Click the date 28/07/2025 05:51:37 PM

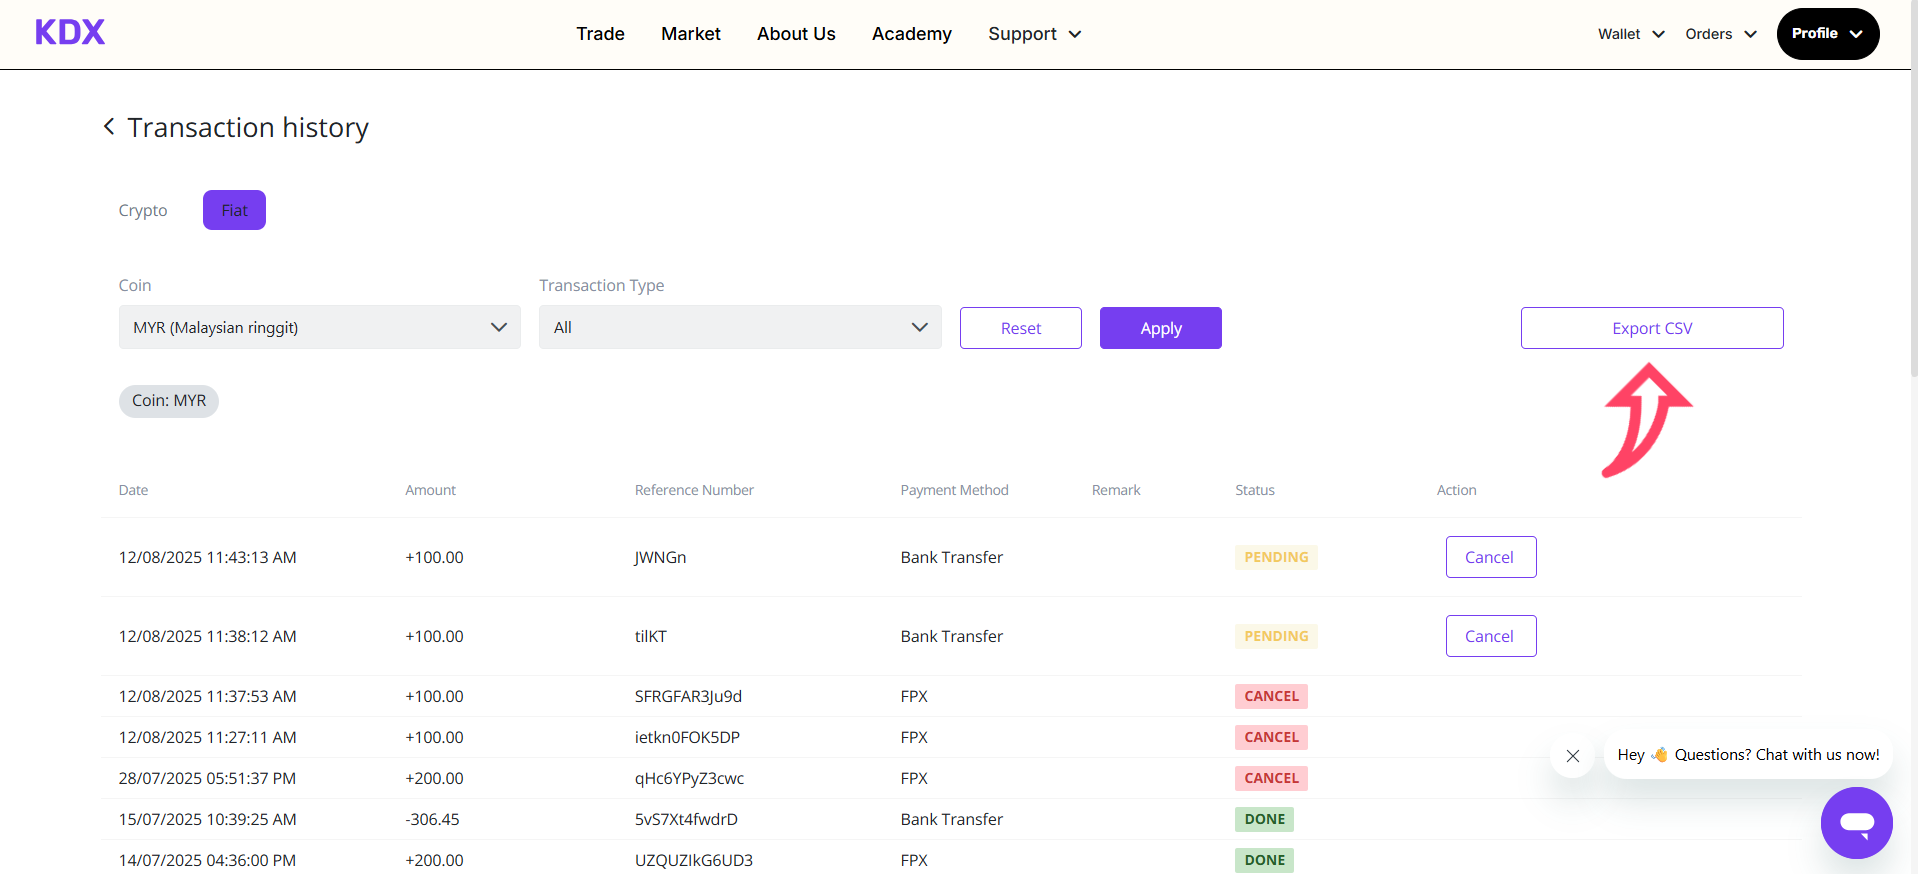(207, 778)
